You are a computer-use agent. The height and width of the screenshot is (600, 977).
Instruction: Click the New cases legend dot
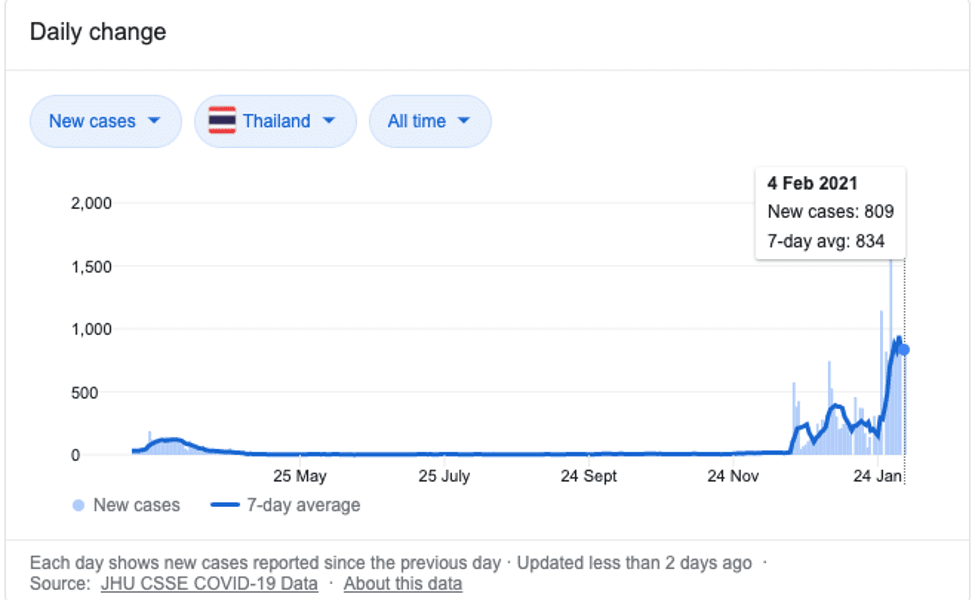[78, 505]
